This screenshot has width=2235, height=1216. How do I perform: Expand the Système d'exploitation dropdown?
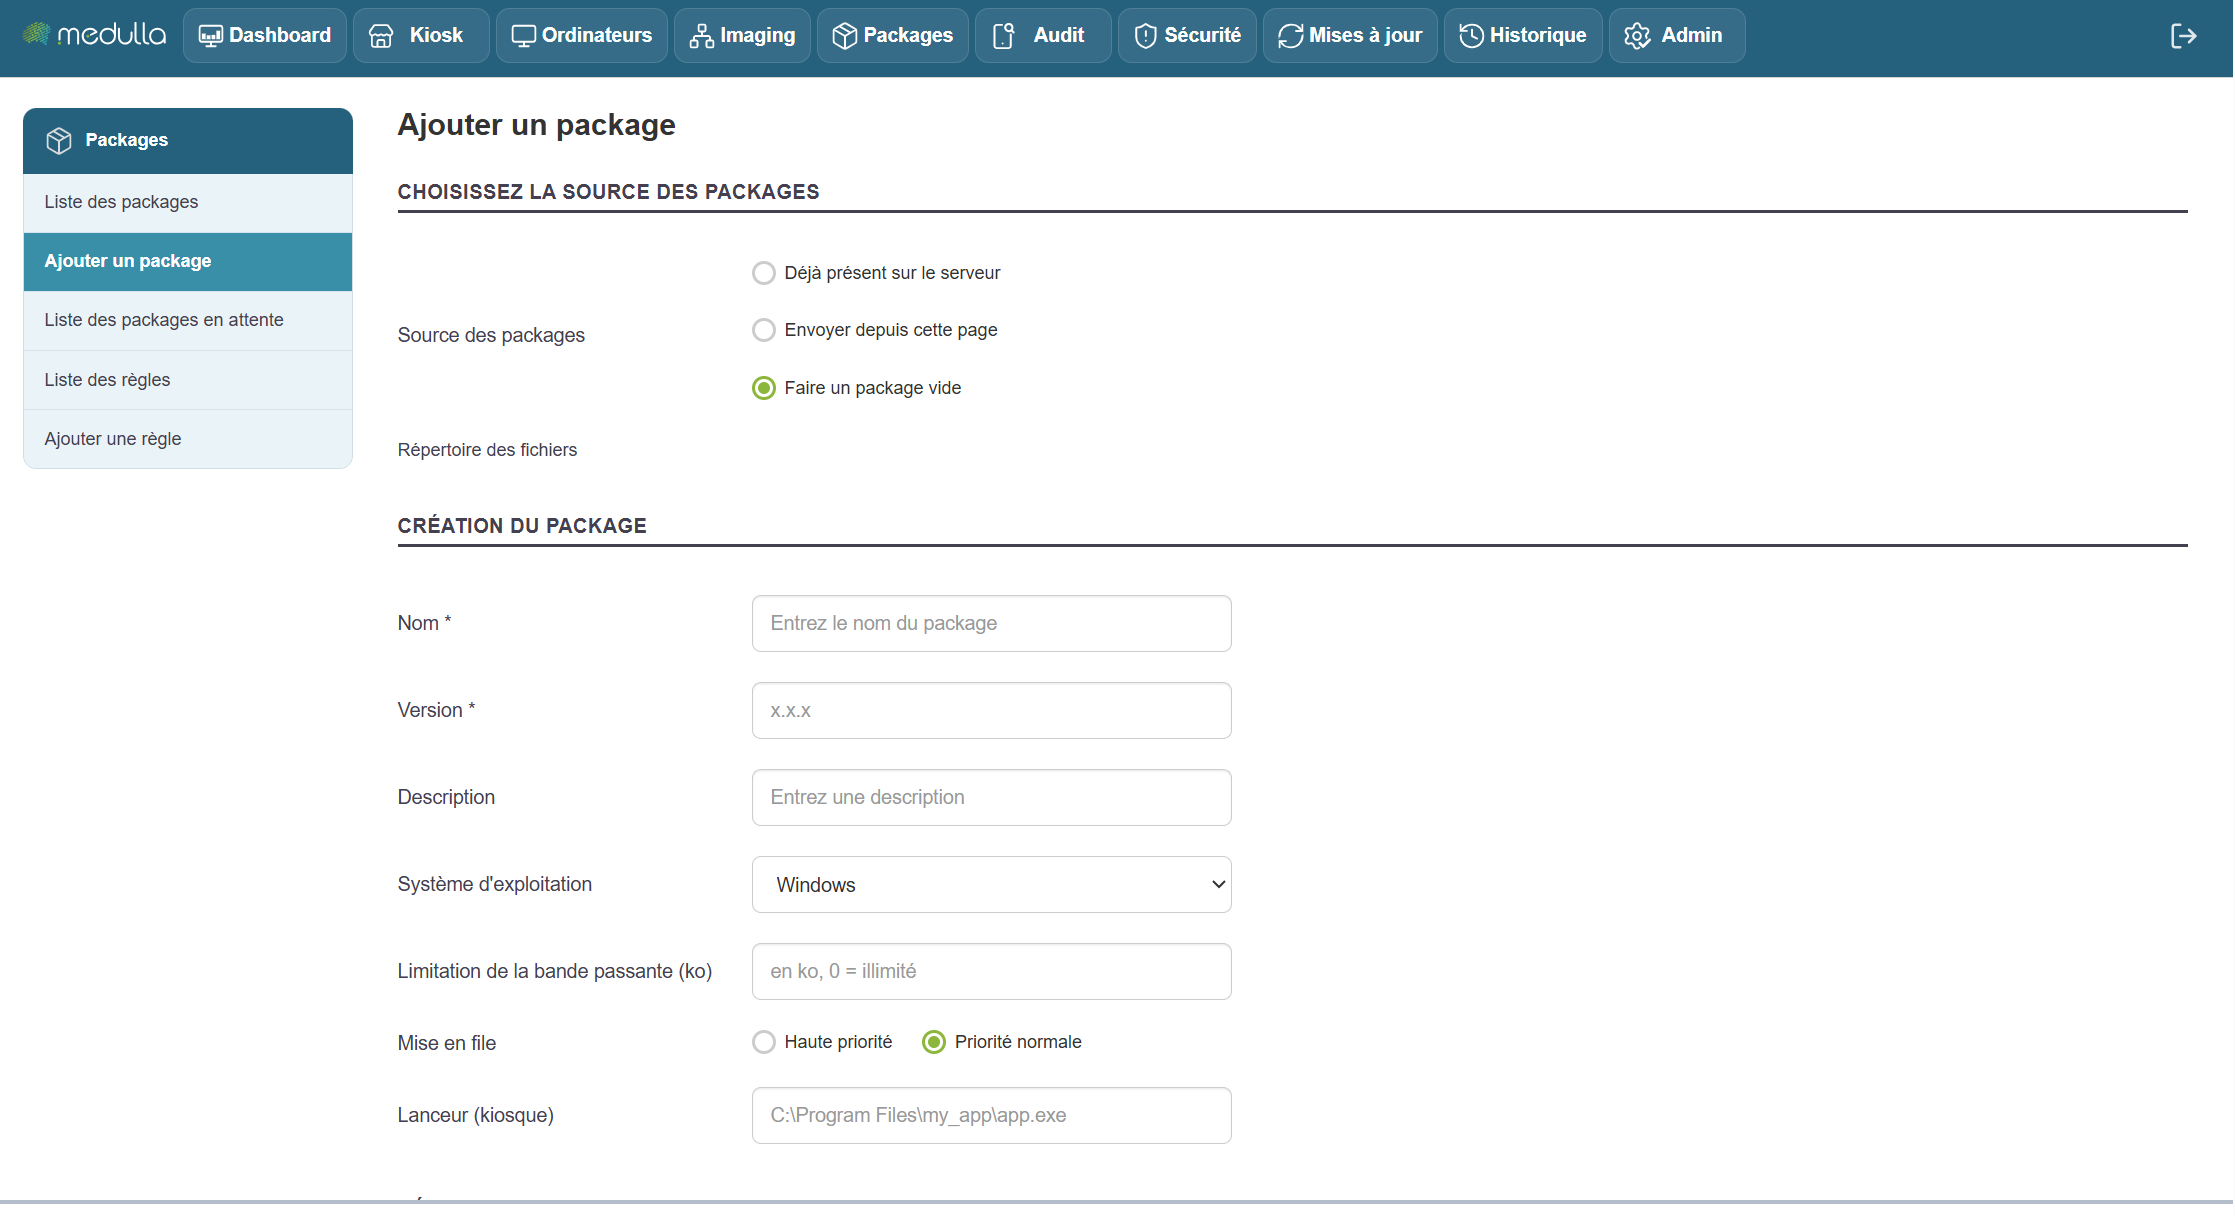click(x=991, y=884)
